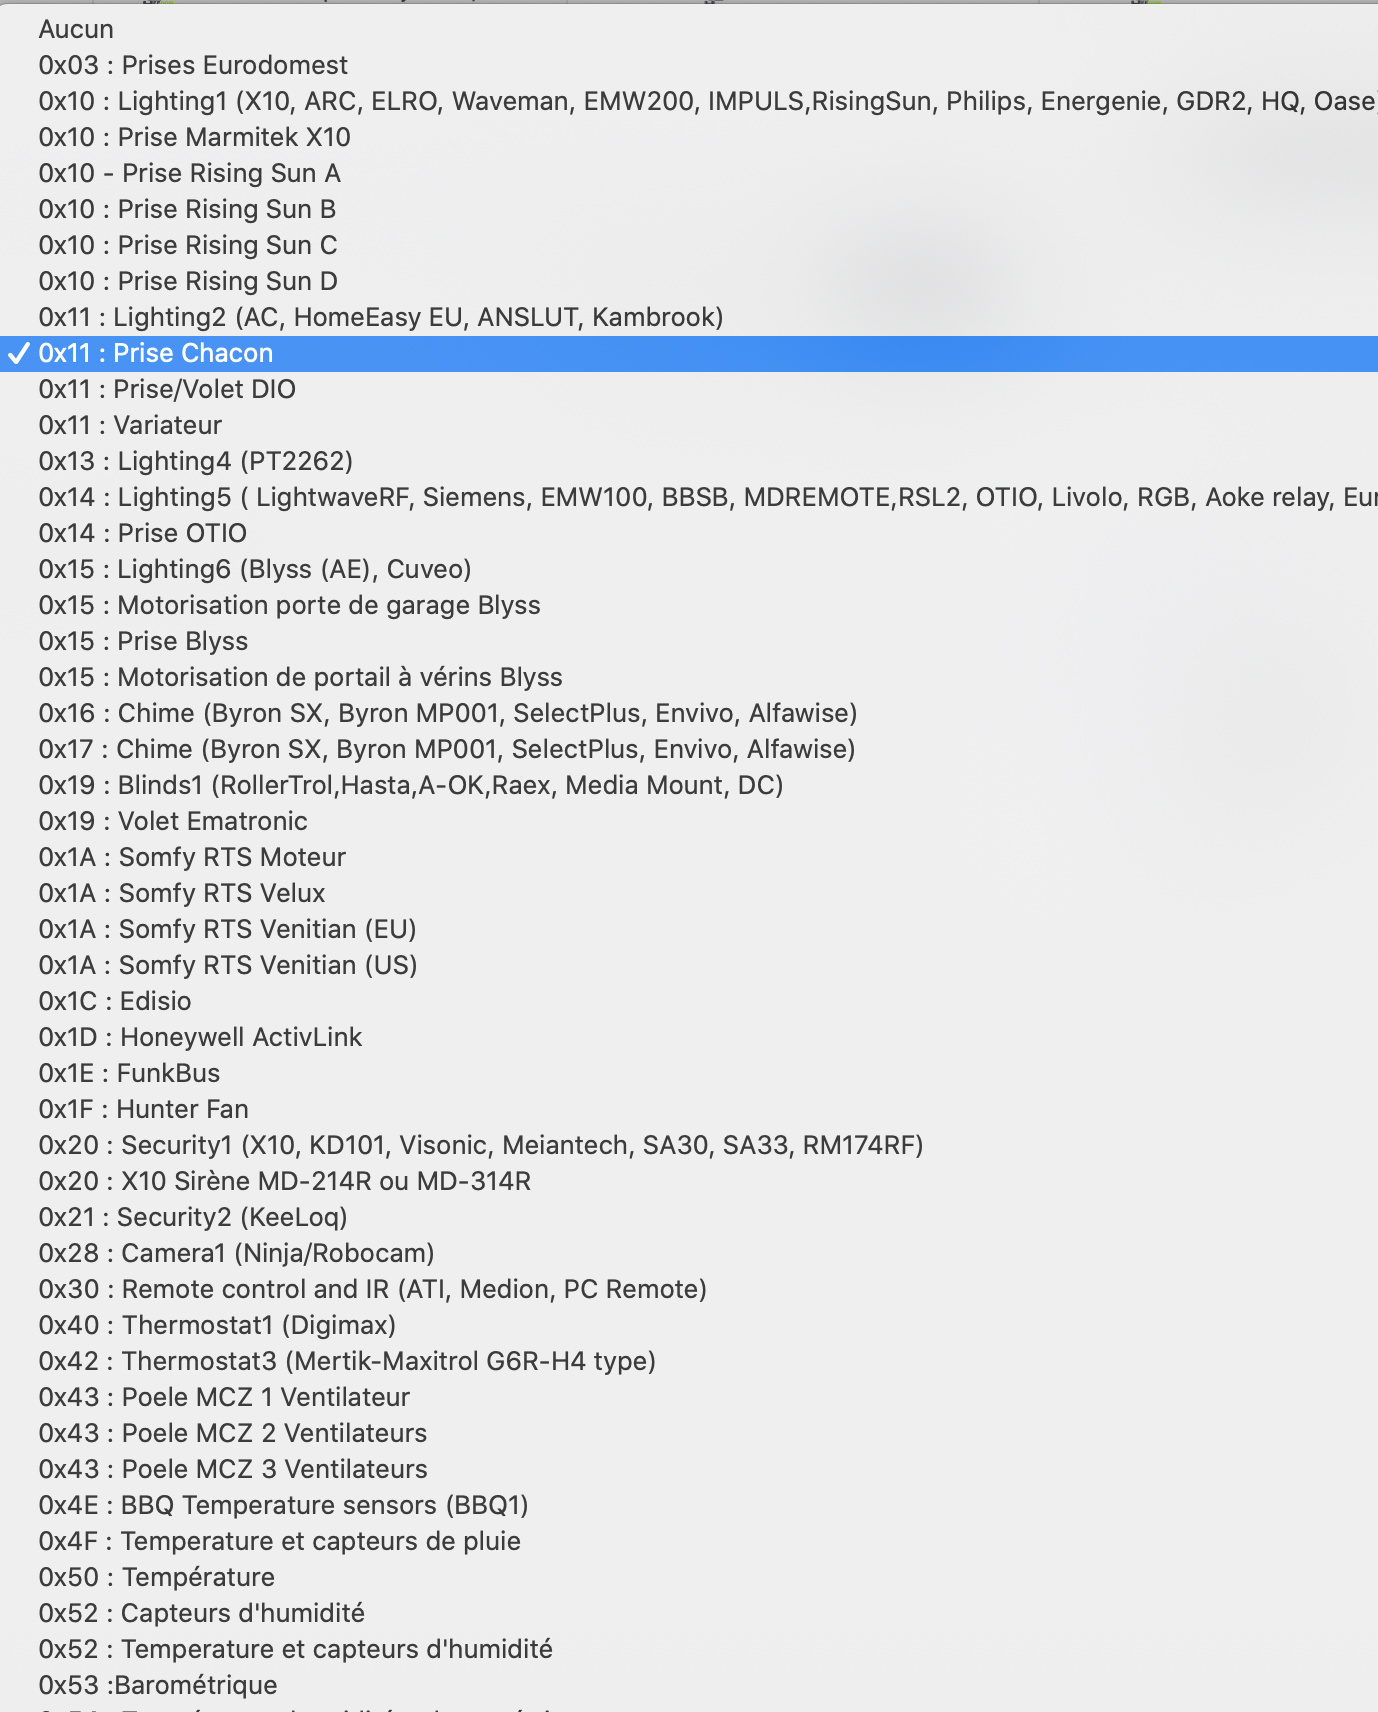This screenshot has width=1378, height=1712.
Task: Pick '0x10 : Prise Marmitek X10'
Action: click(689, 137)
